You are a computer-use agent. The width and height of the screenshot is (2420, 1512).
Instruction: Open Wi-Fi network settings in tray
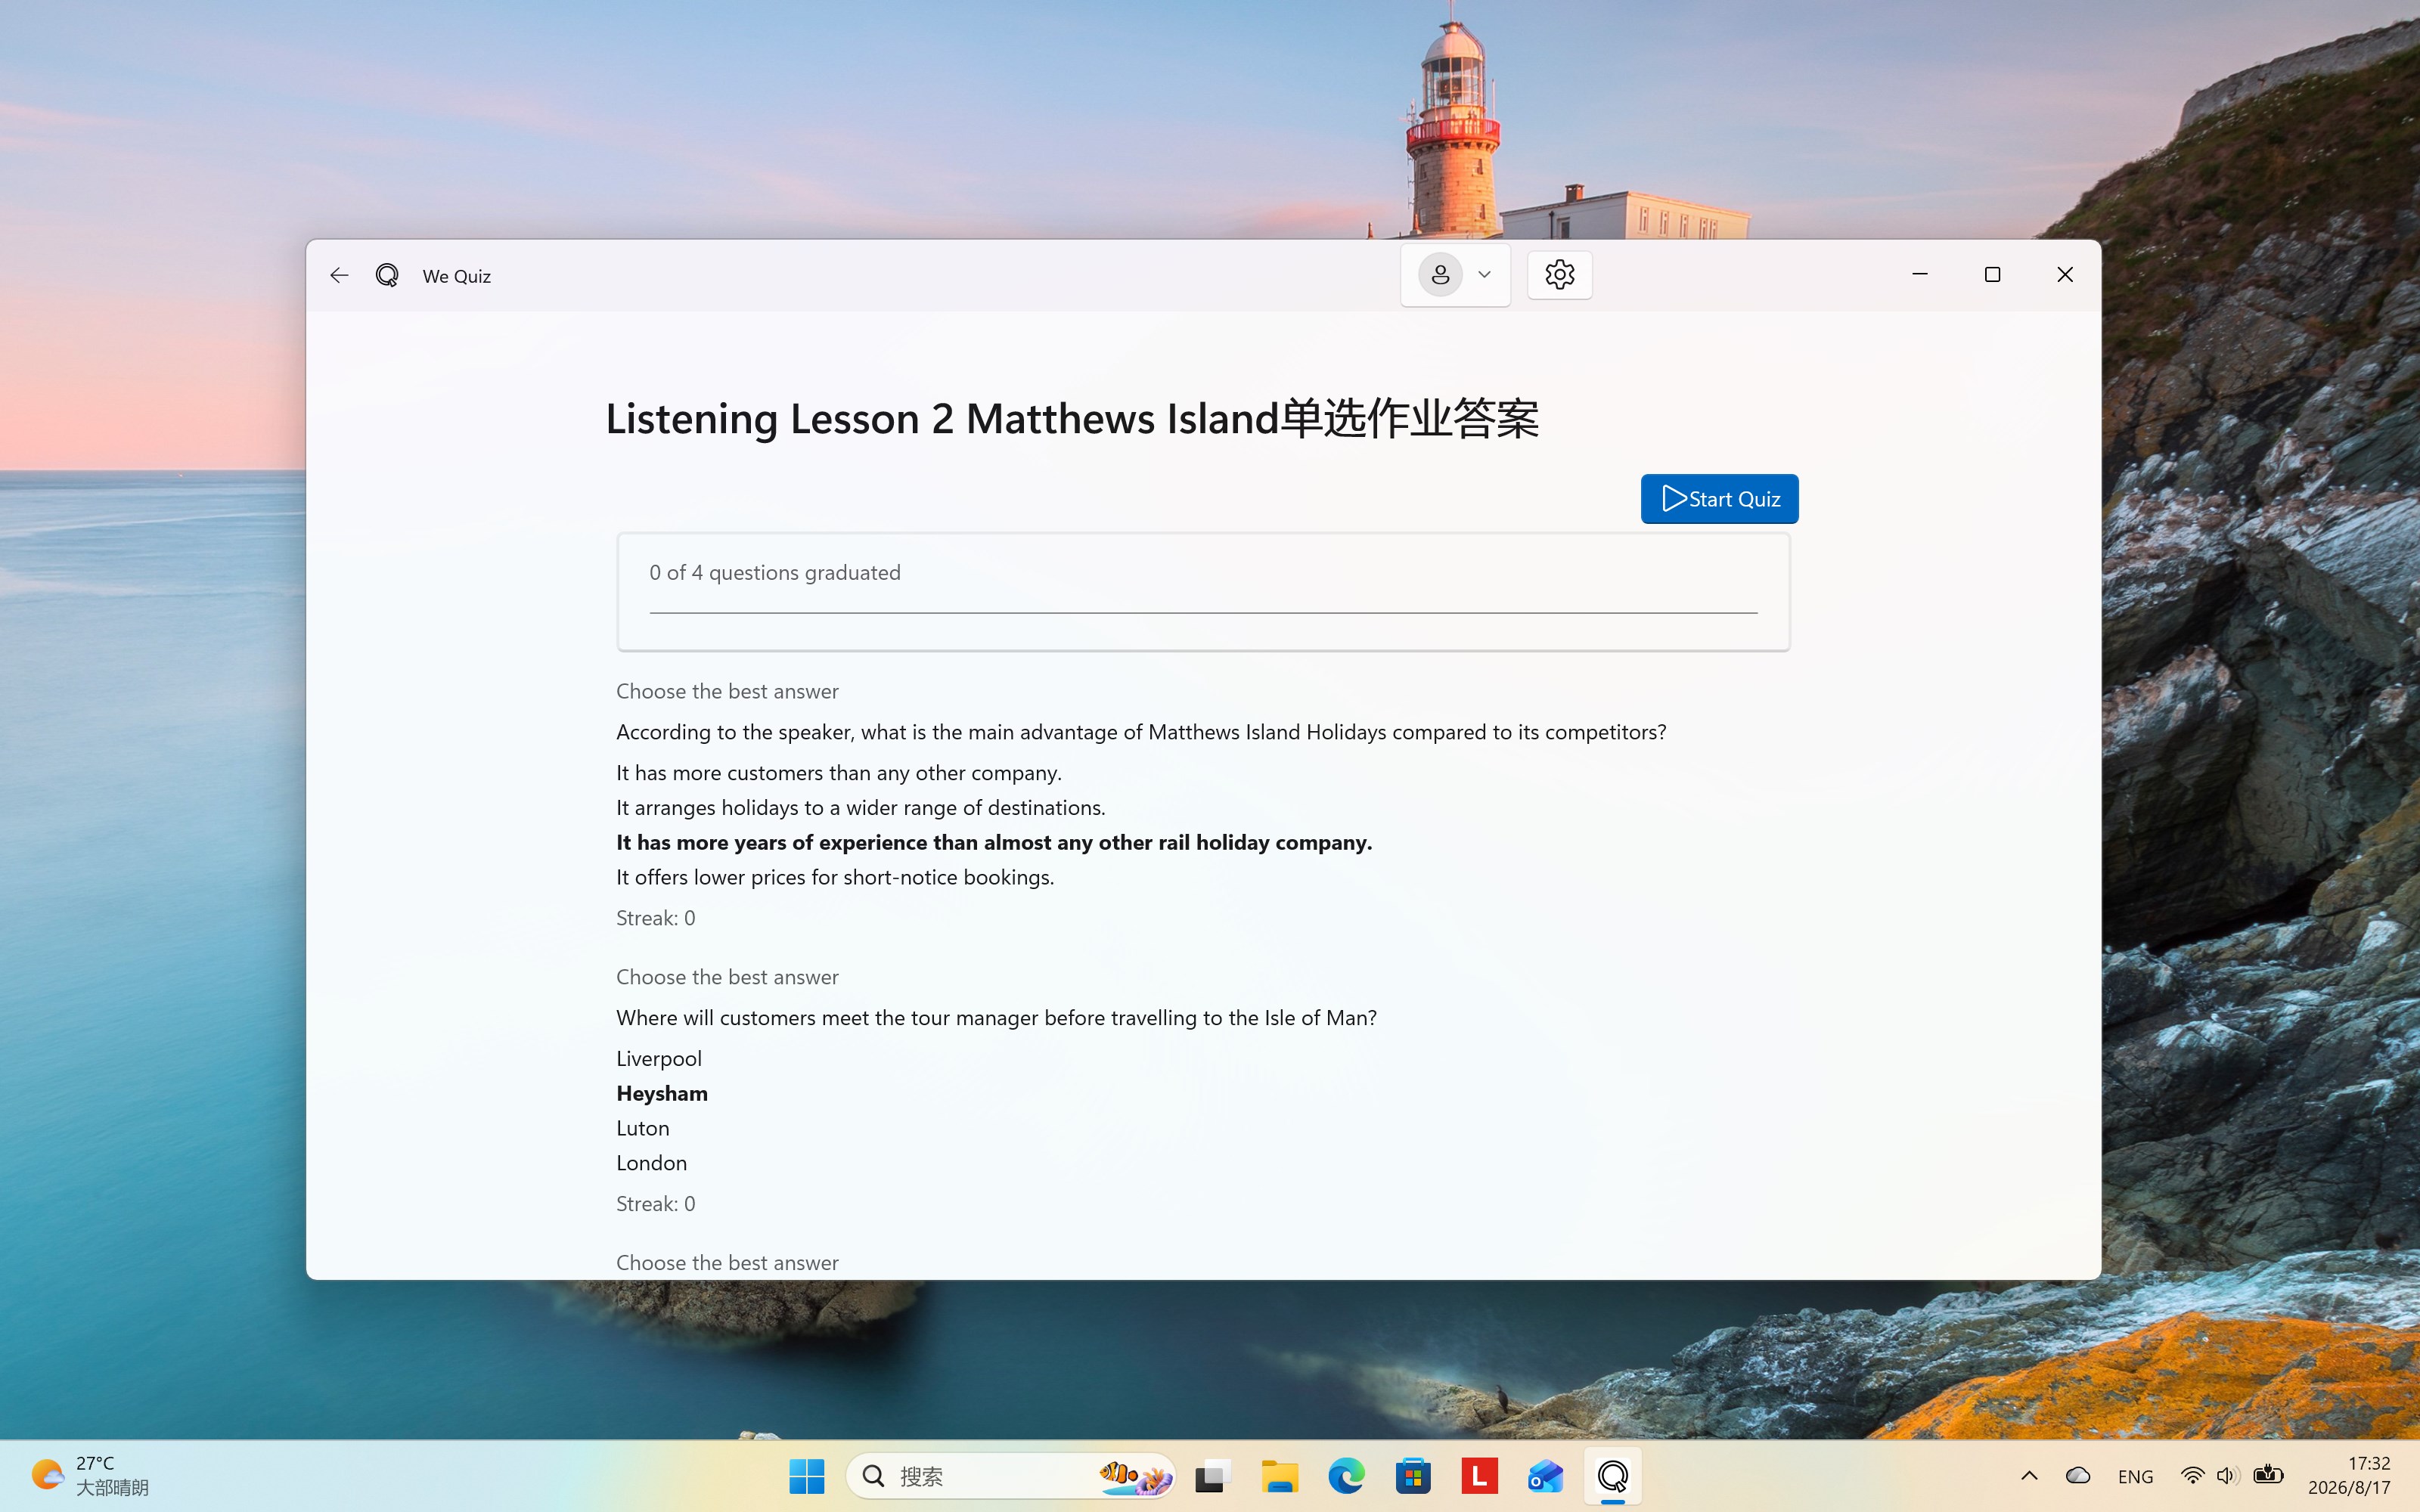pos(2192,1476)
